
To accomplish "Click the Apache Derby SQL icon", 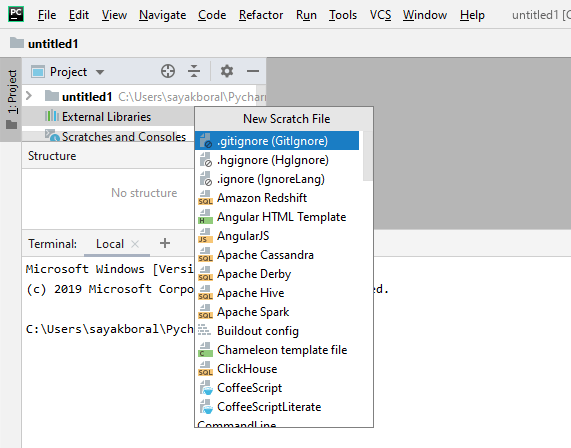I will [205, 274].
